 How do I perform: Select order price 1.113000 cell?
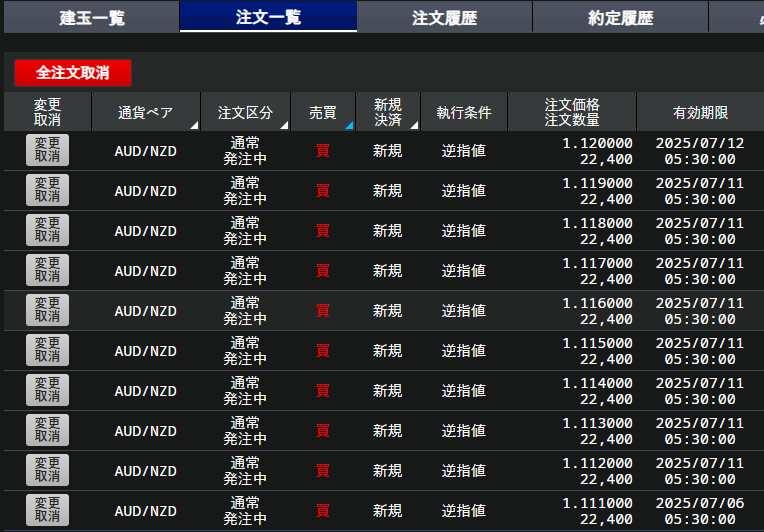click(x=597, y=423)
